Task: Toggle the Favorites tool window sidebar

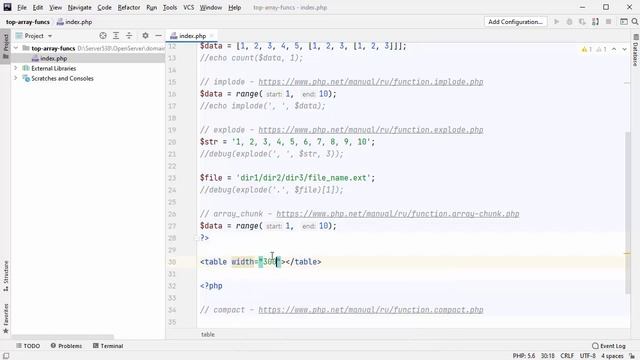Action: click(6, 318)
